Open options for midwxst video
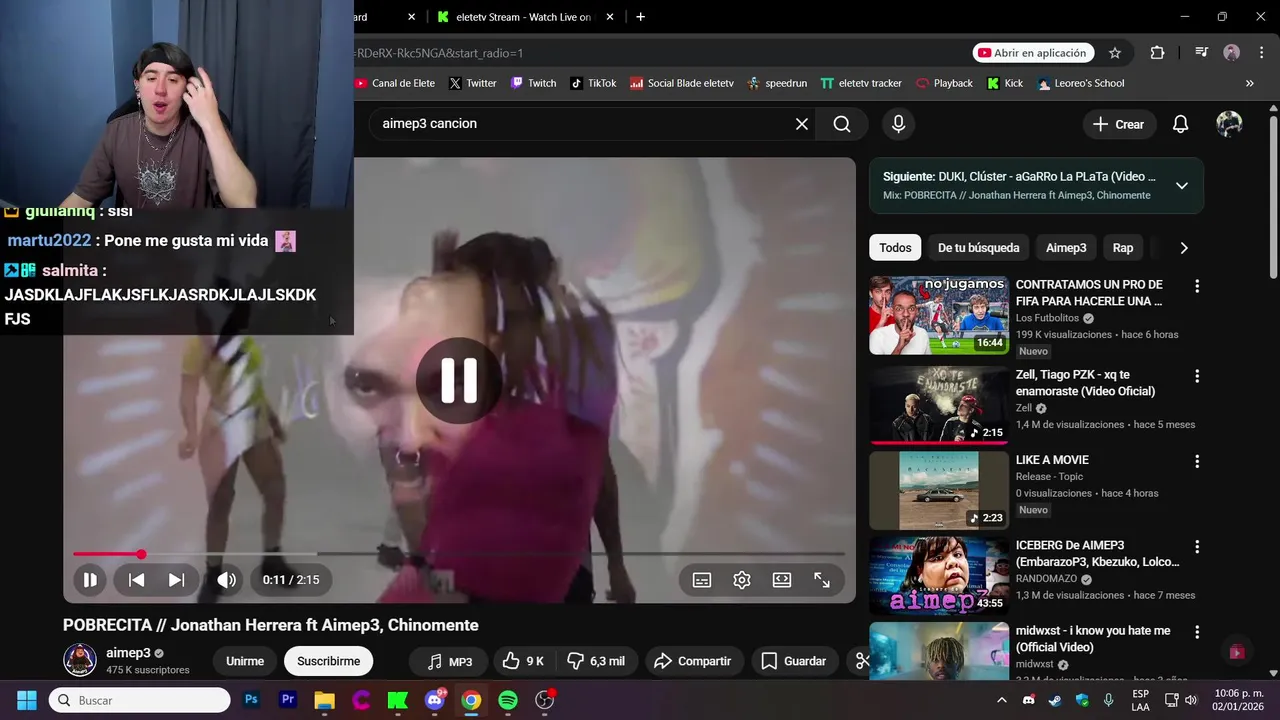The height and width of the screenshot is (720, 1280). pyautogui.click(x=1196, y=632)
